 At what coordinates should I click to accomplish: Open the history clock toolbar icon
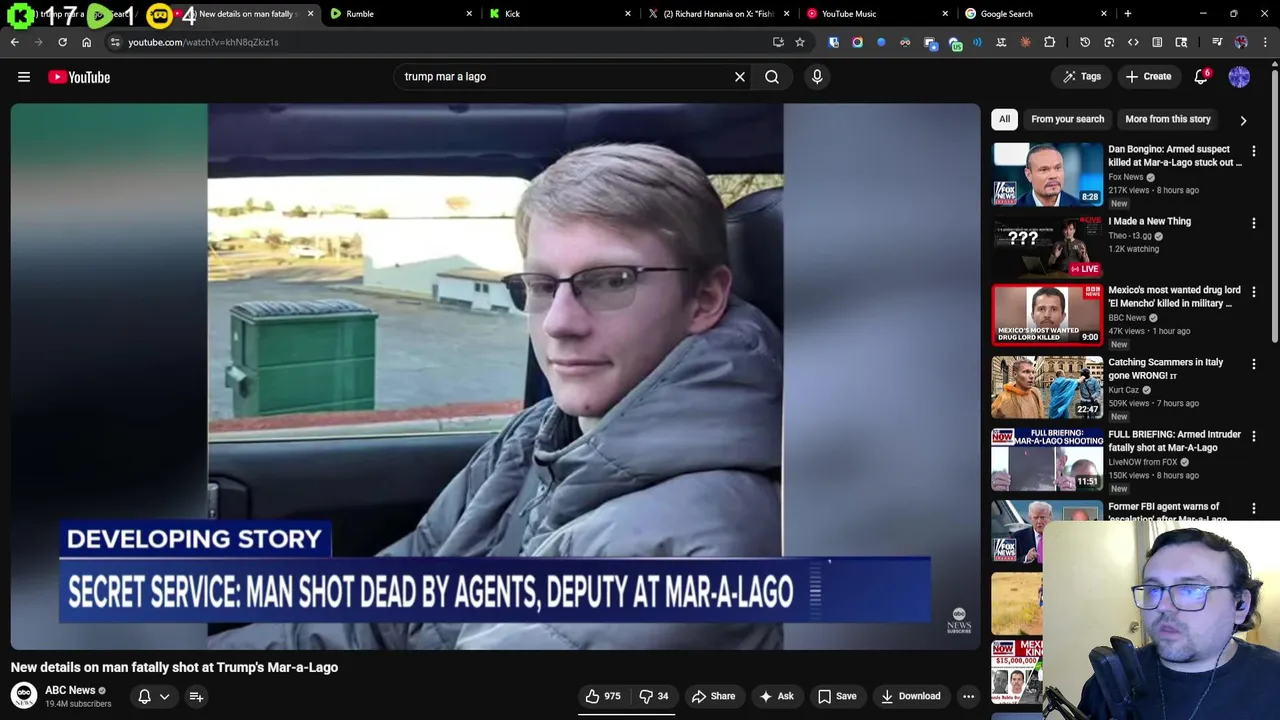click(1085, 42)
